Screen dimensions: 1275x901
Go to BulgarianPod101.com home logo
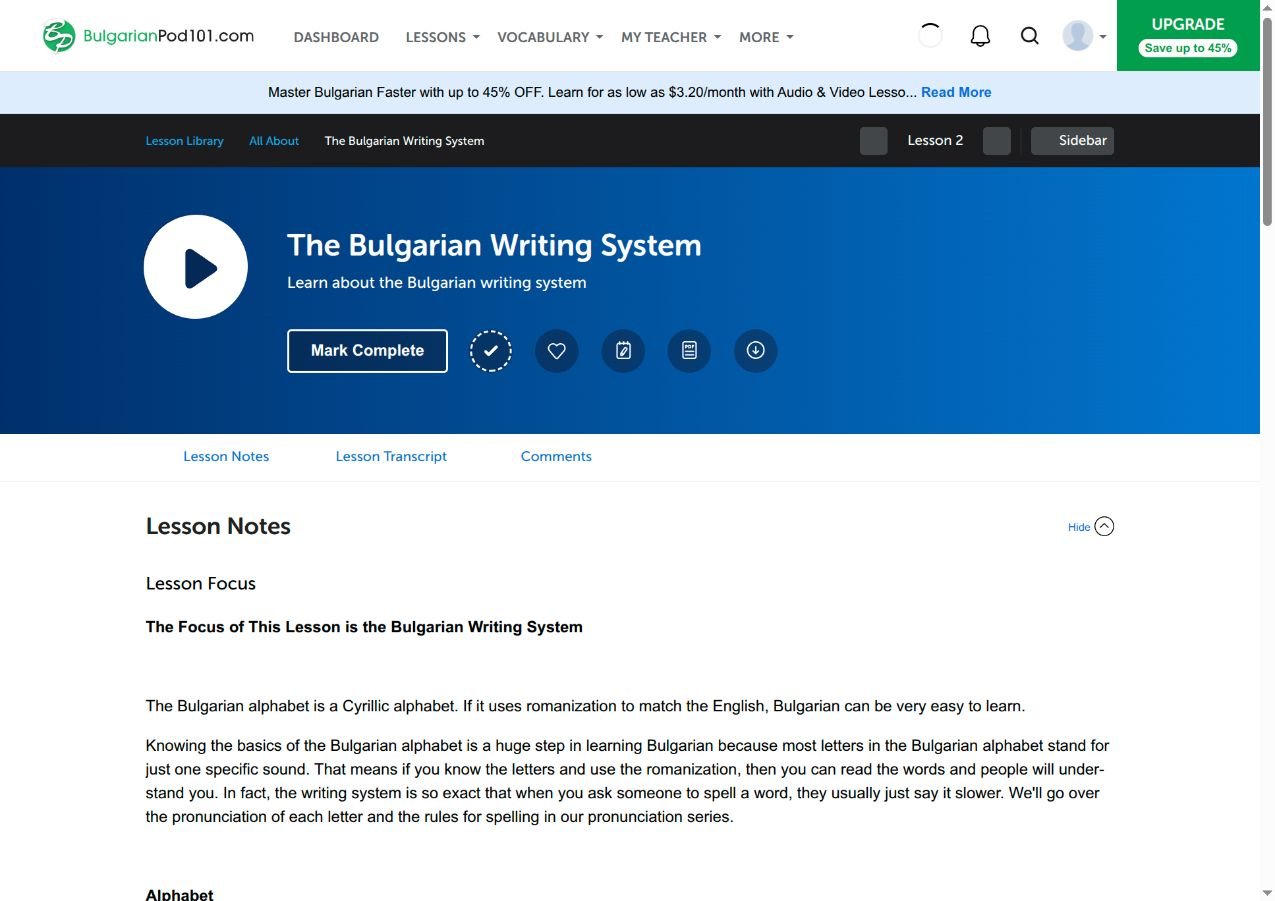148,36
